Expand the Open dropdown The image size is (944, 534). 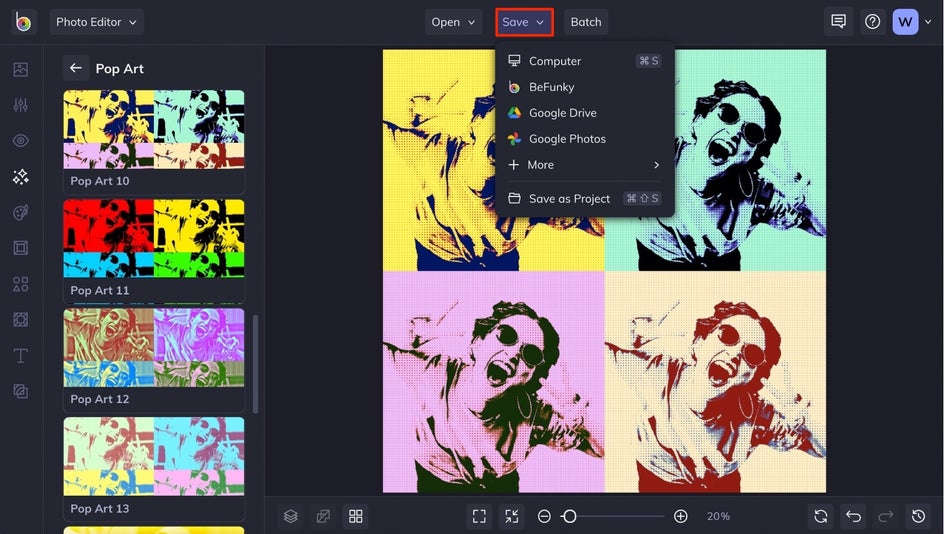pyautogui.click(x=453, y=22)
